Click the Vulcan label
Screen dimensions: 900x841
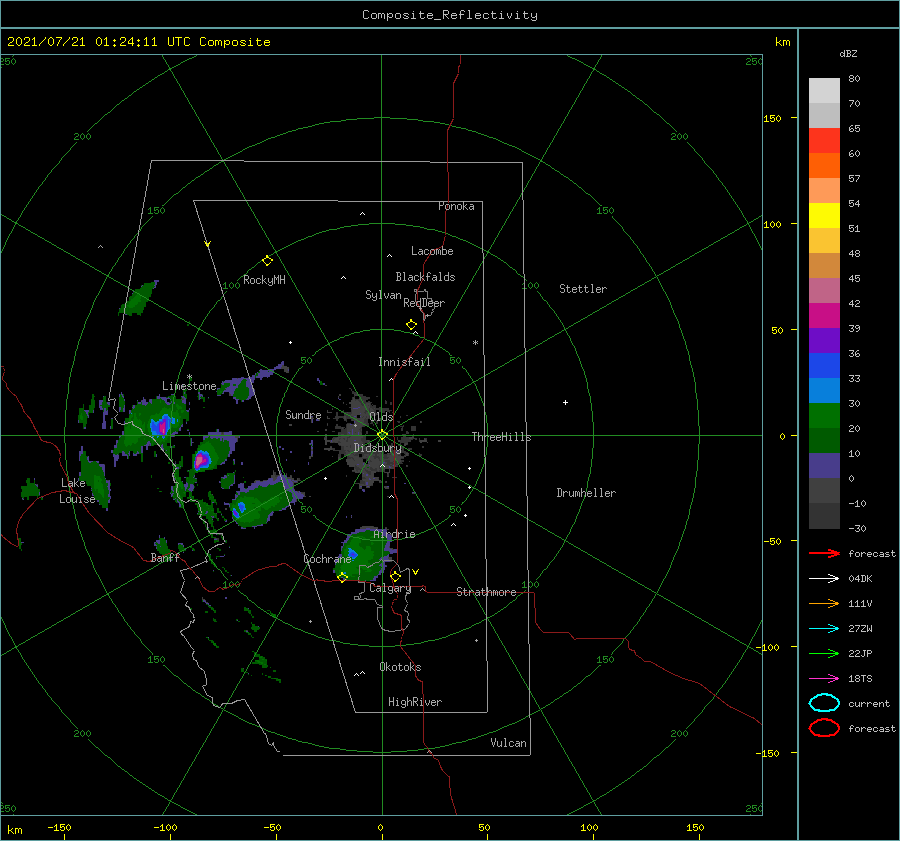pos(508,743)
